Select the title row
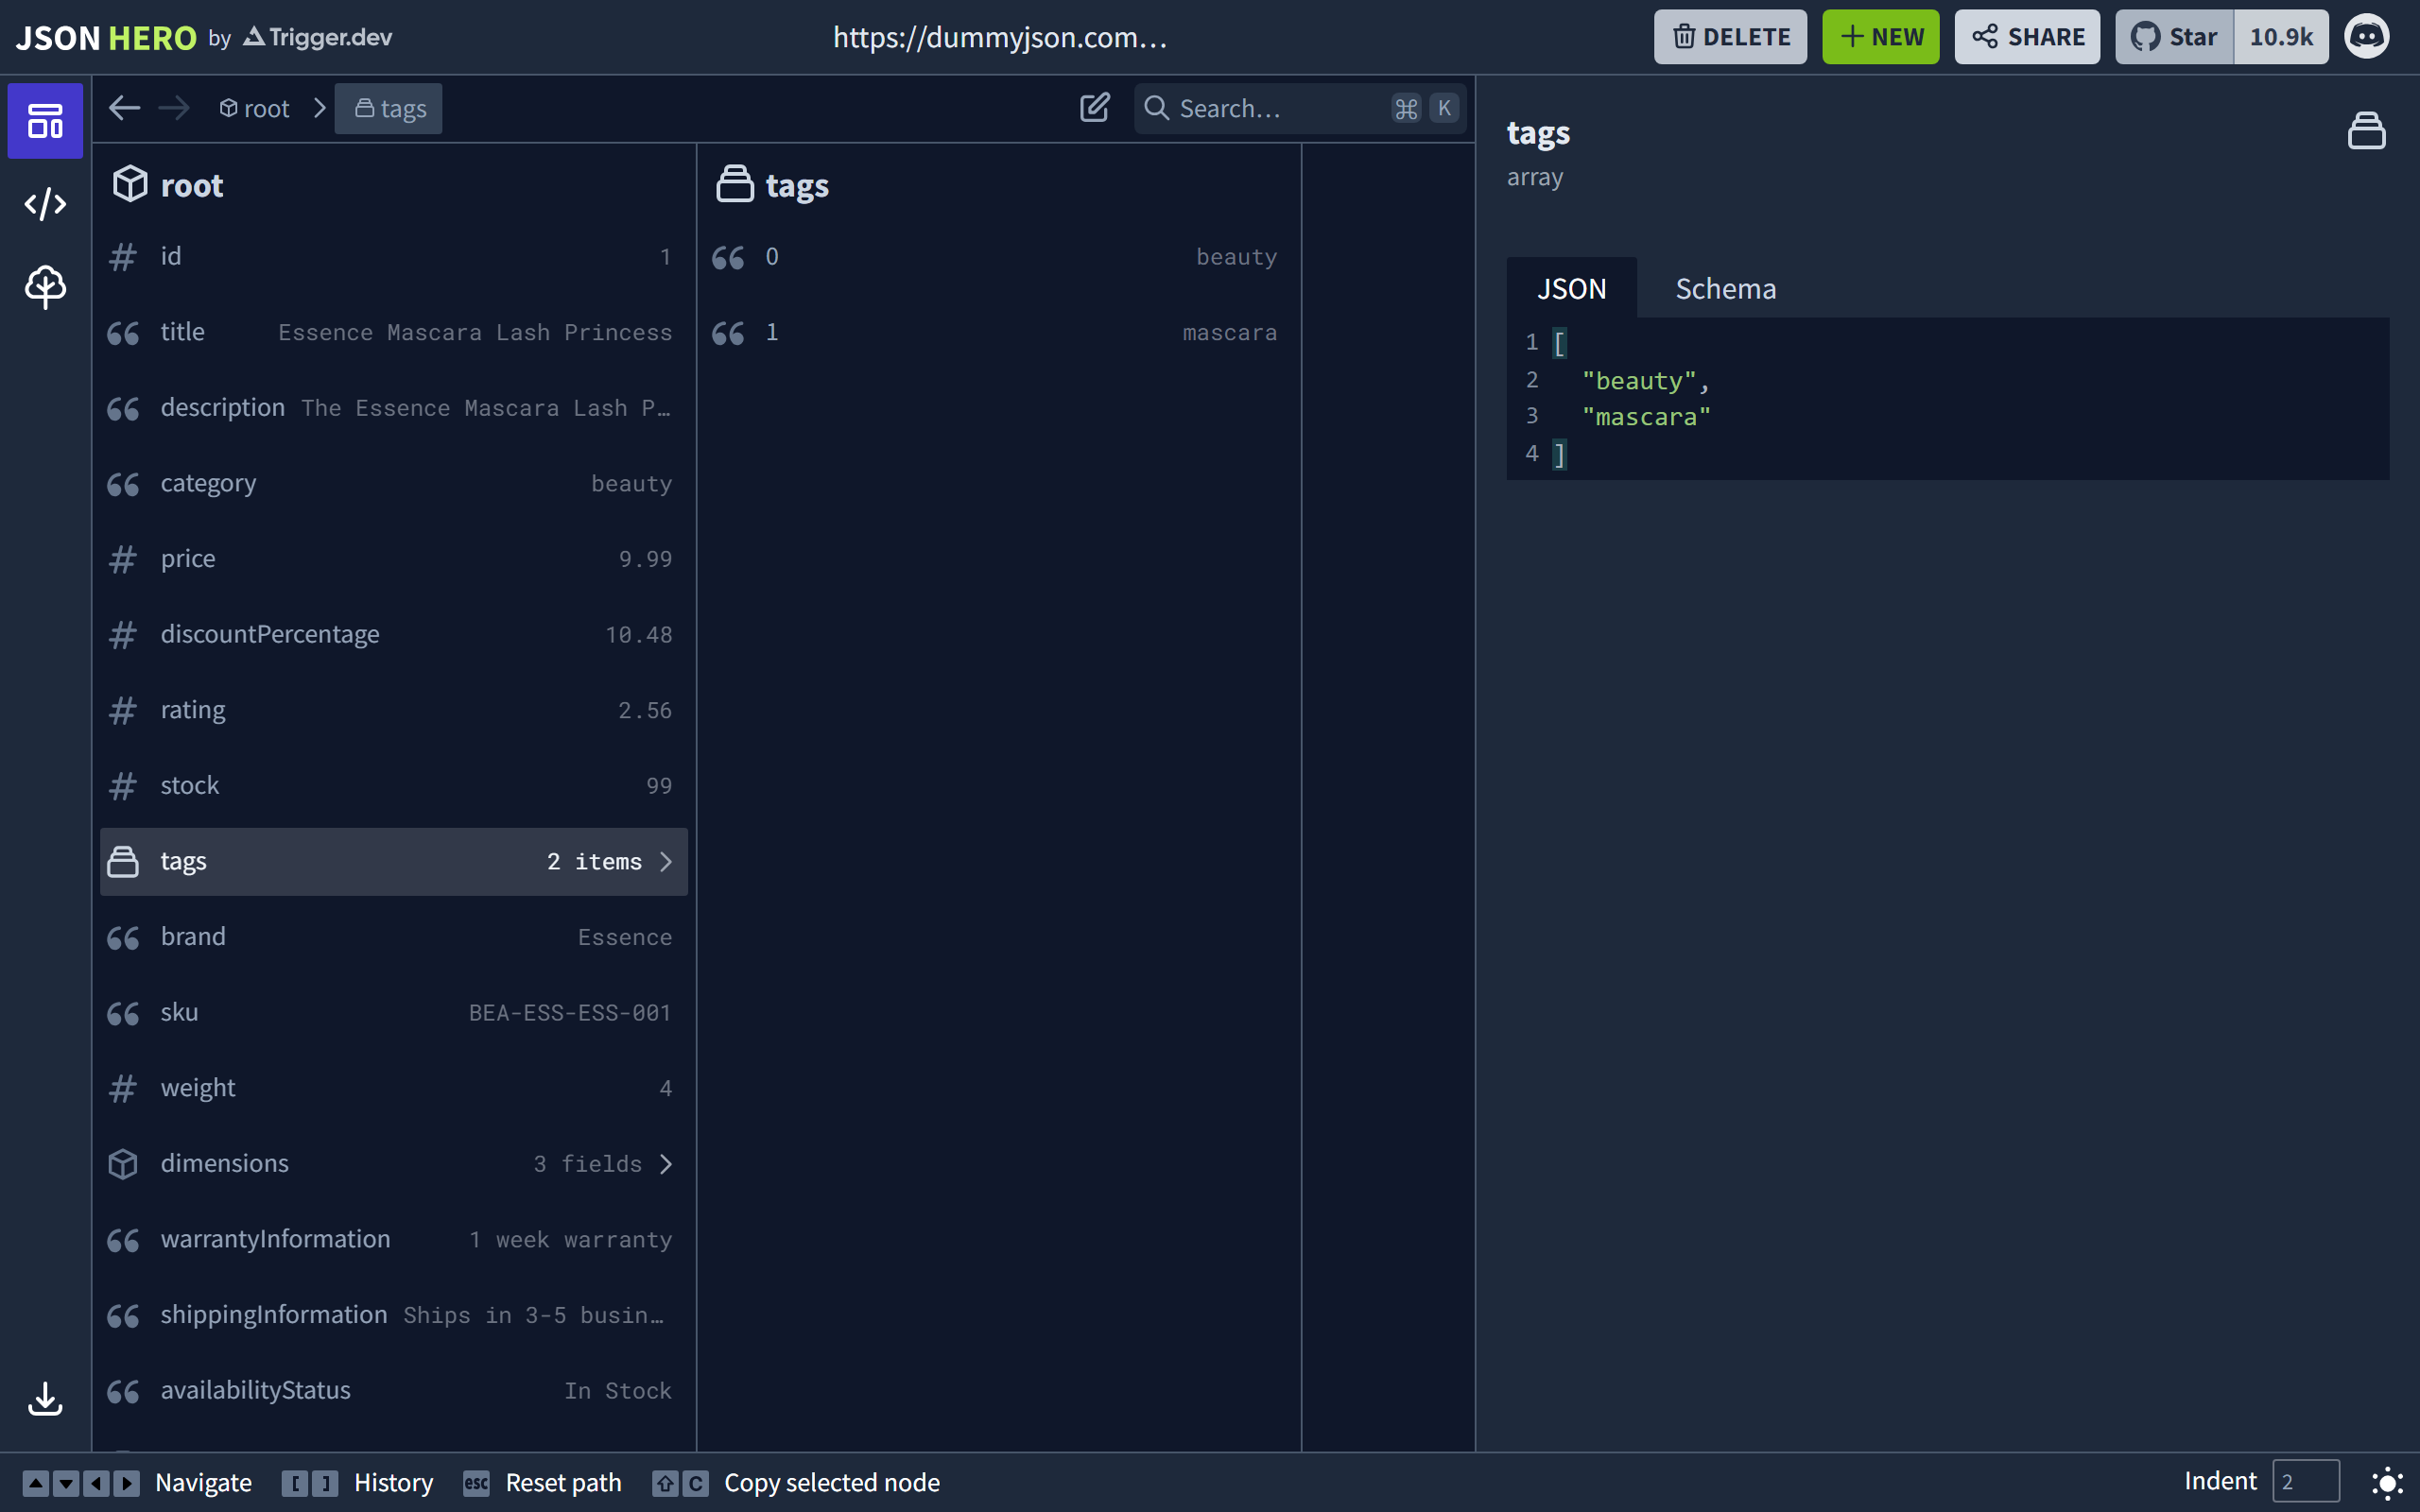This screenshot has height=1512, width=2420. pos(394,332)
